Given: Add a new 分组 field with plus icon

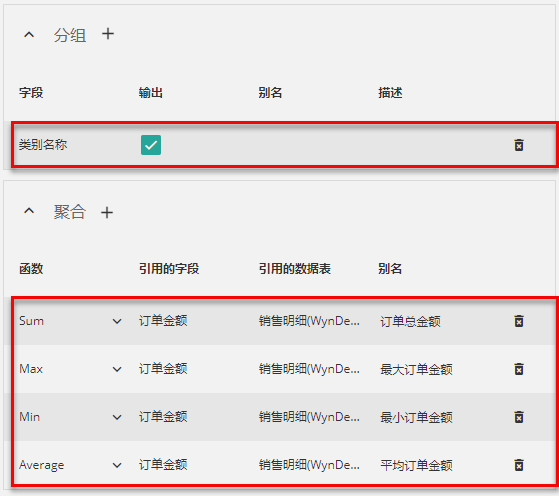Looking at the screenshot, I should 108,34.
